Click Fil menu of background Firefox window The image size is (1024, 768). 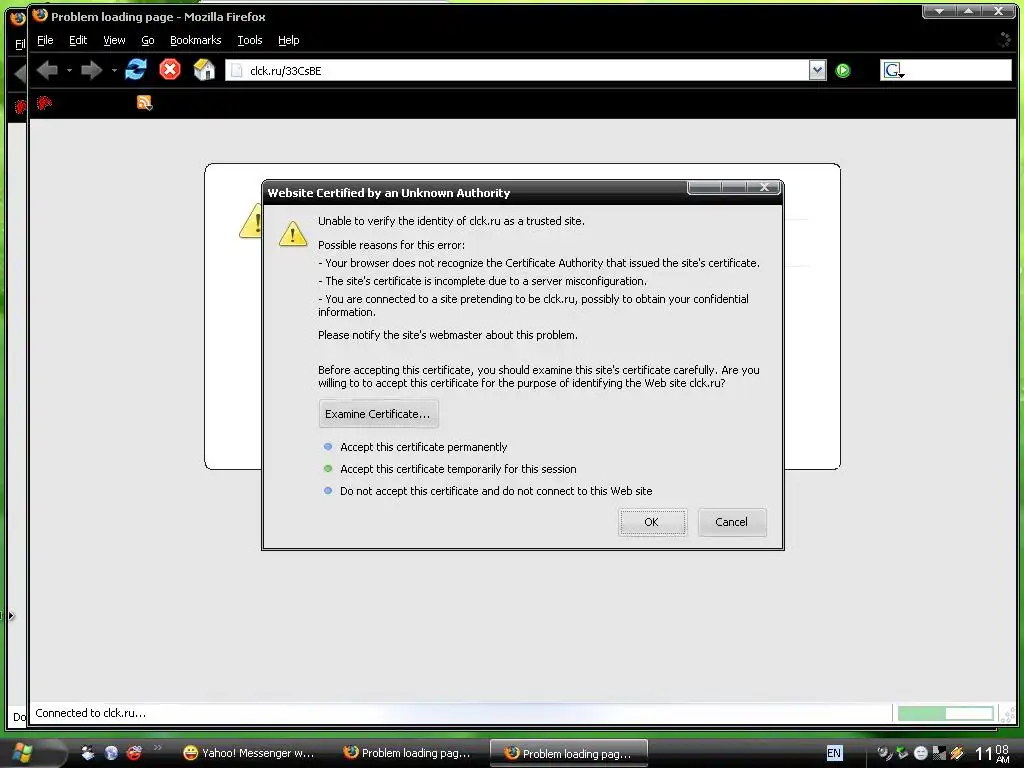coord(20,44)
